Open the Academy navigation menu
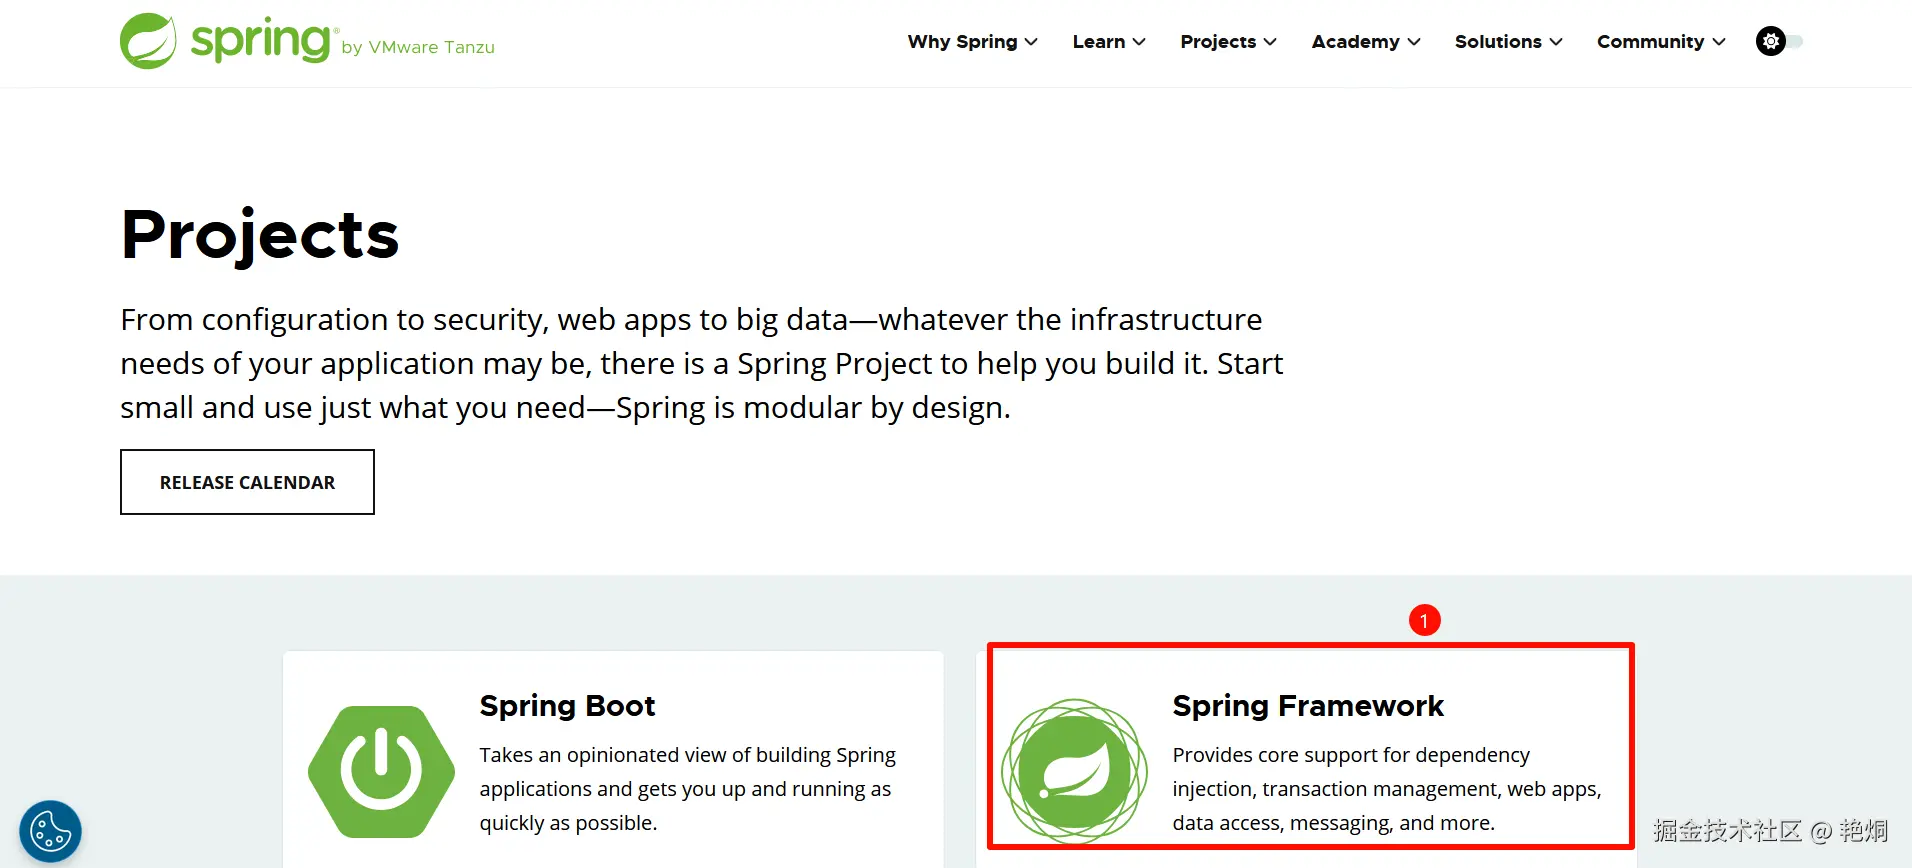The width and height of the screenshot is (1912, 868). click(1365, 42)
